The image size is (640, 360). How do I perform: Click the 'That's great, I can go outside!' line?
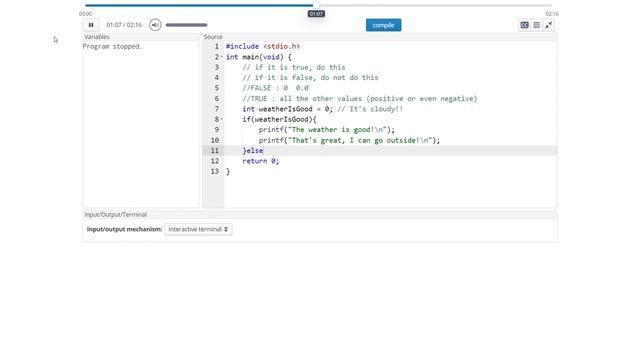click(x=349, y=140)
